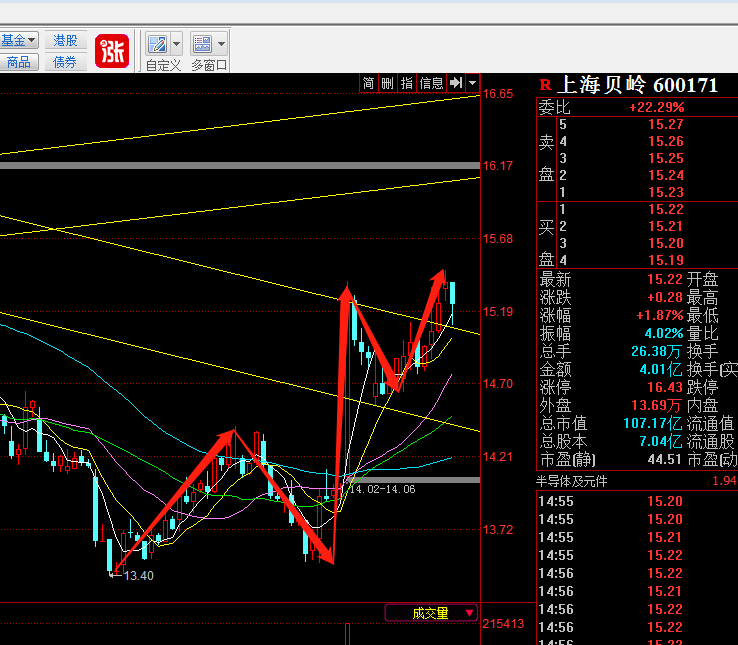Open the 半导体及元件 sector link
This screenshot has height=645, width=738.
(x=572, y=481)
